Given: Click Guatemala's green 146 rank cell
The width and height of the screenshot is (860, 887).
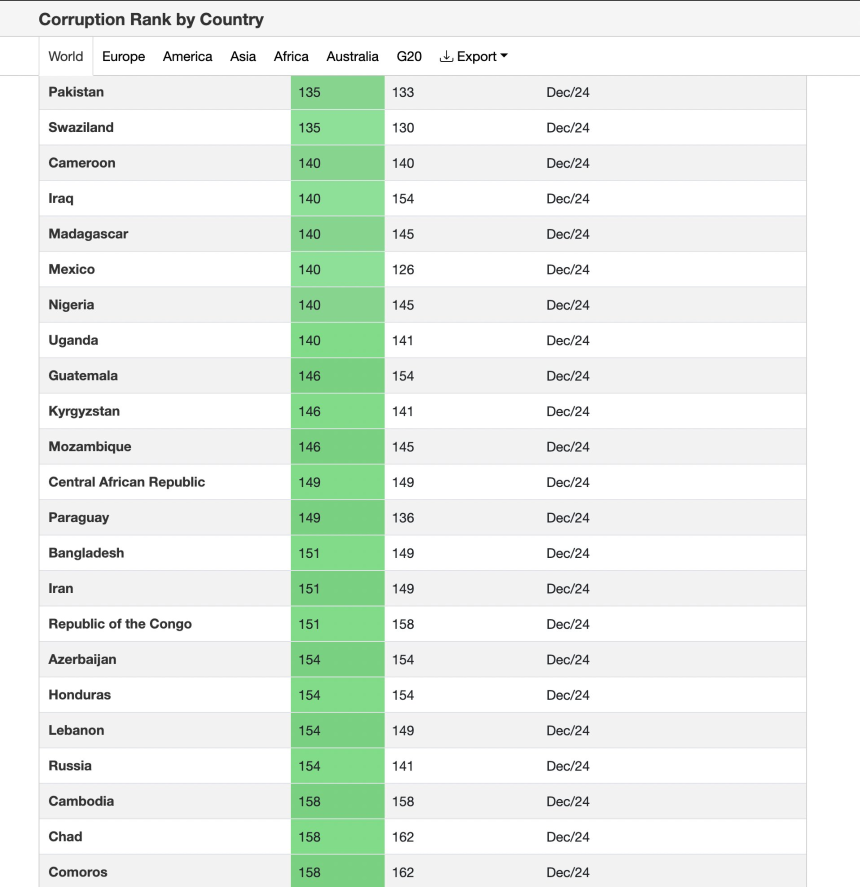Looking at the screenshot, I should (338, 376).
